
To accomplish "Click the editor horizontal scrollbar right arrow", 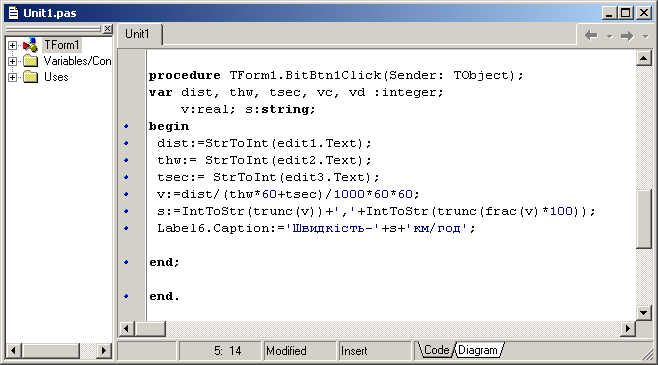I will (x=627, y=328).
